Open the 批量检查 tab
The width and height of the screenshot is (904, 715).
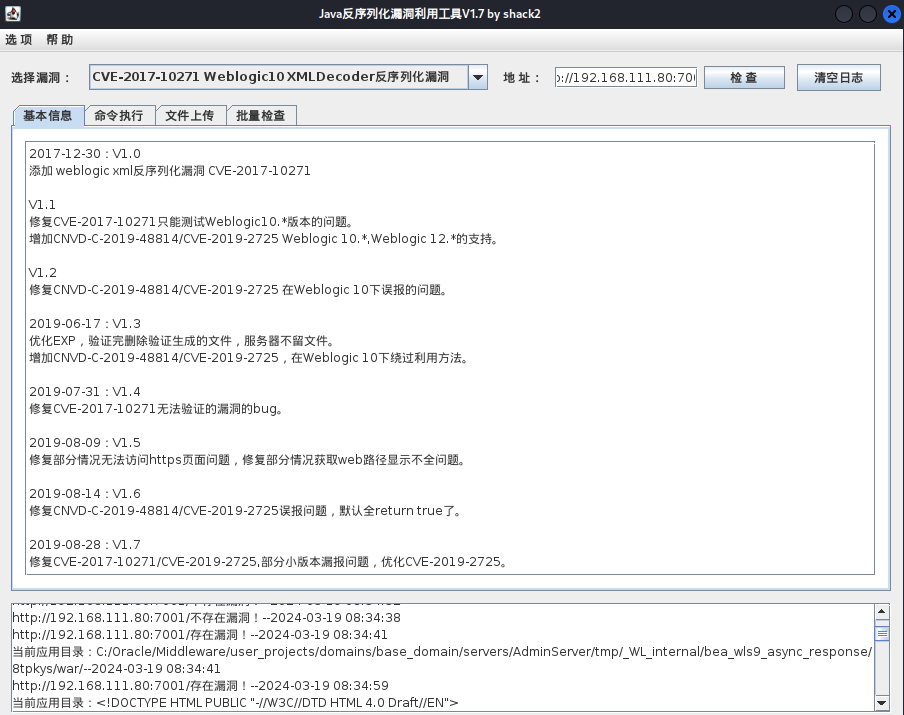tap(261, 115)
